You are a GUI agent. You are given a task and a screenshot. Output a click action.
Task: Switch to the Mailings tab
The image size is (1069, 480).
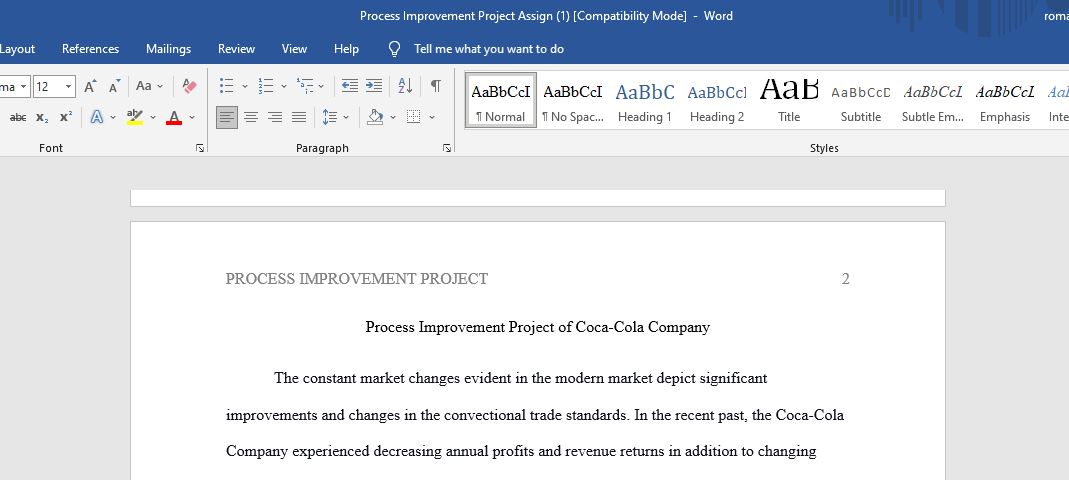168,49
